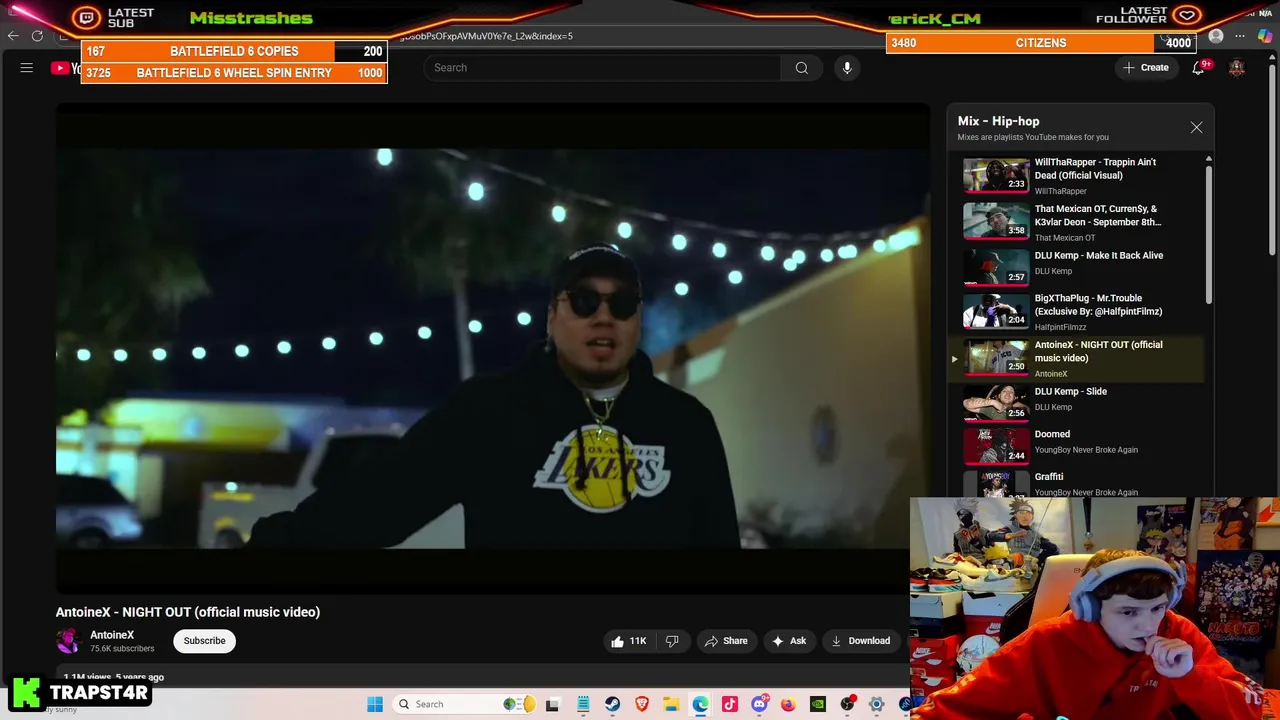The height and width of the screenshot is (720, 1280).
Task: Play WillThaRapper - Trappin Ain't Dead thumbnail
Action: [x=996, y=175]
